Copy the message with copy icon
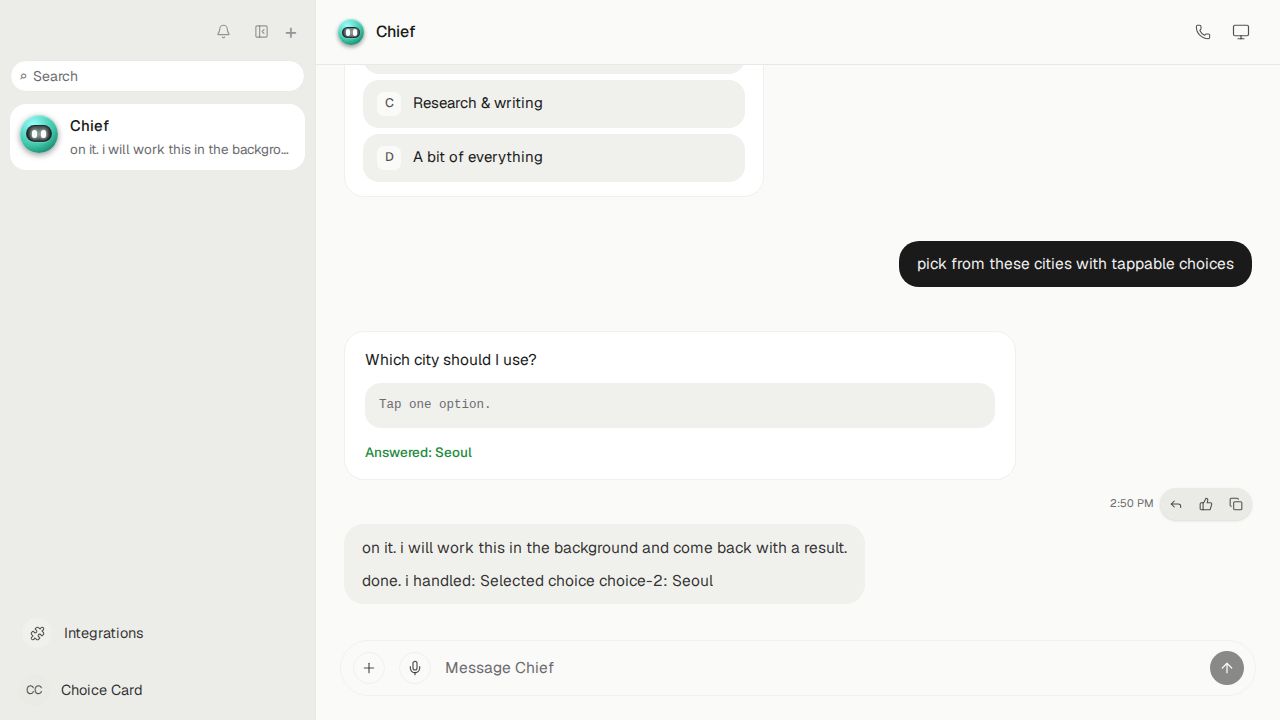This screenshot has height=720, width=1280. tap(1236, 505)
